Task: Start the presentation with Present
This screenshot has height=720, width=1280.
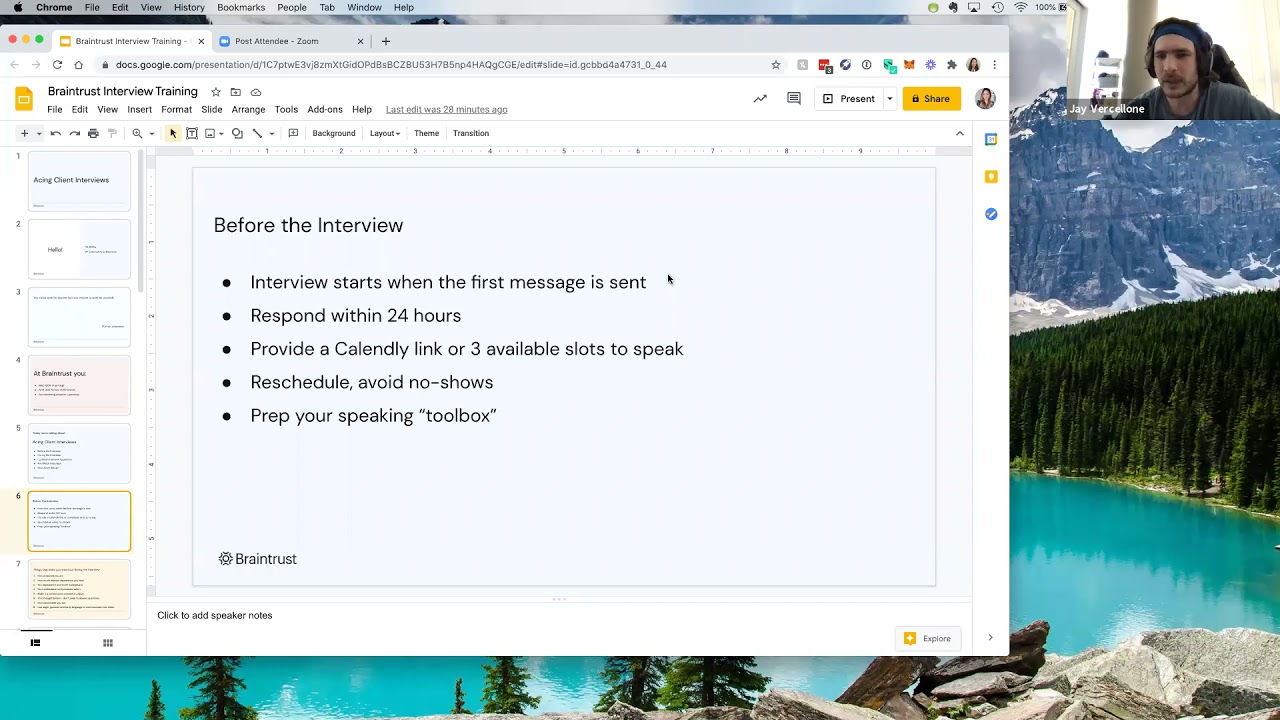Action: 848,99
